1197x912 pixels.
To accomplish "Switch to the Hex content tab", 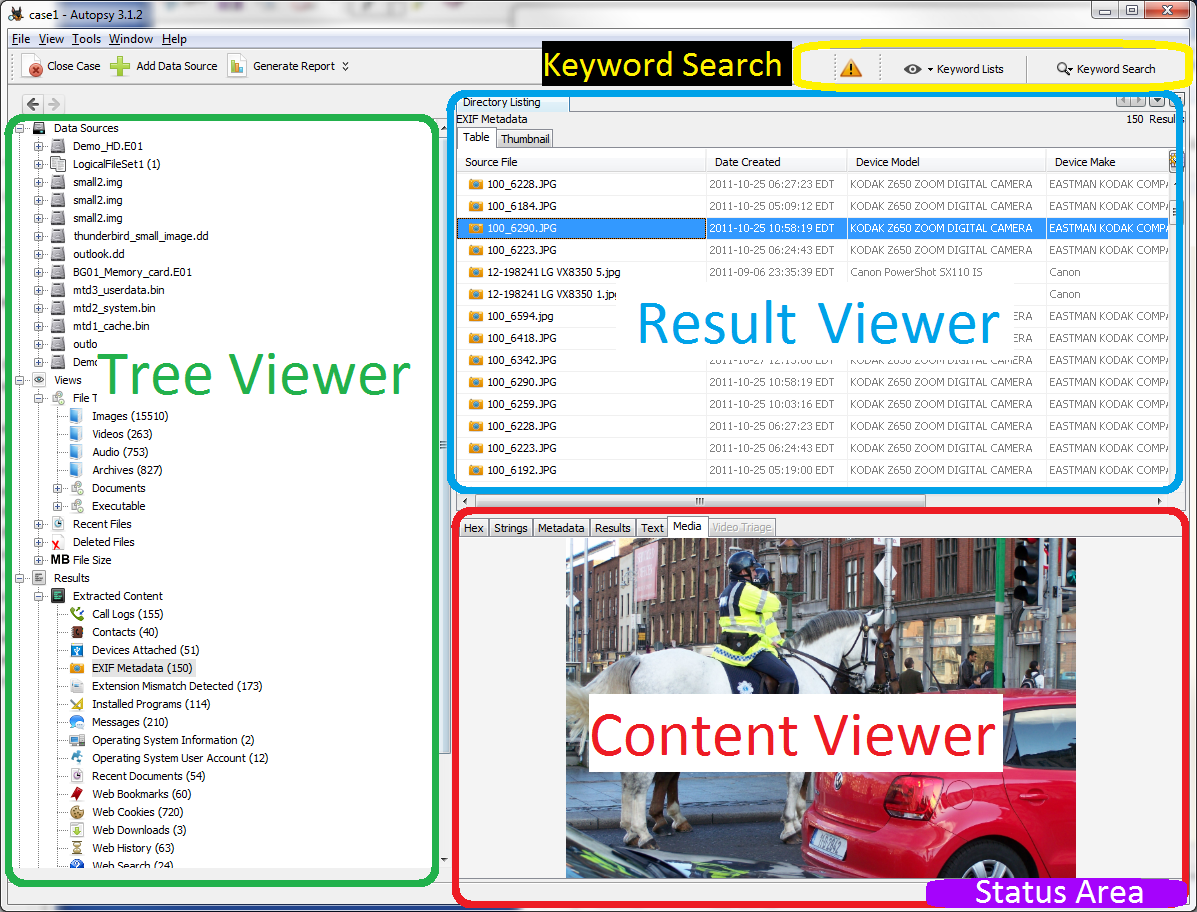I will (x=474, y=527).
